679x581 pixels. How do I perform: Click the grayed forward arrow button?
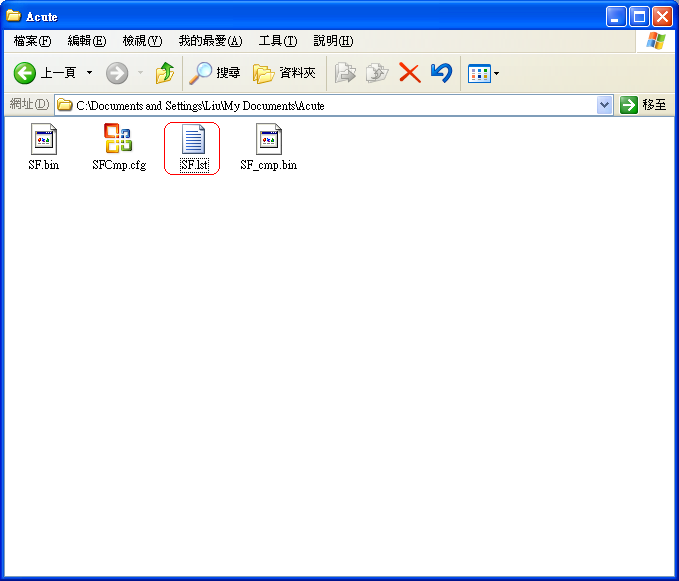click(117, 73)
